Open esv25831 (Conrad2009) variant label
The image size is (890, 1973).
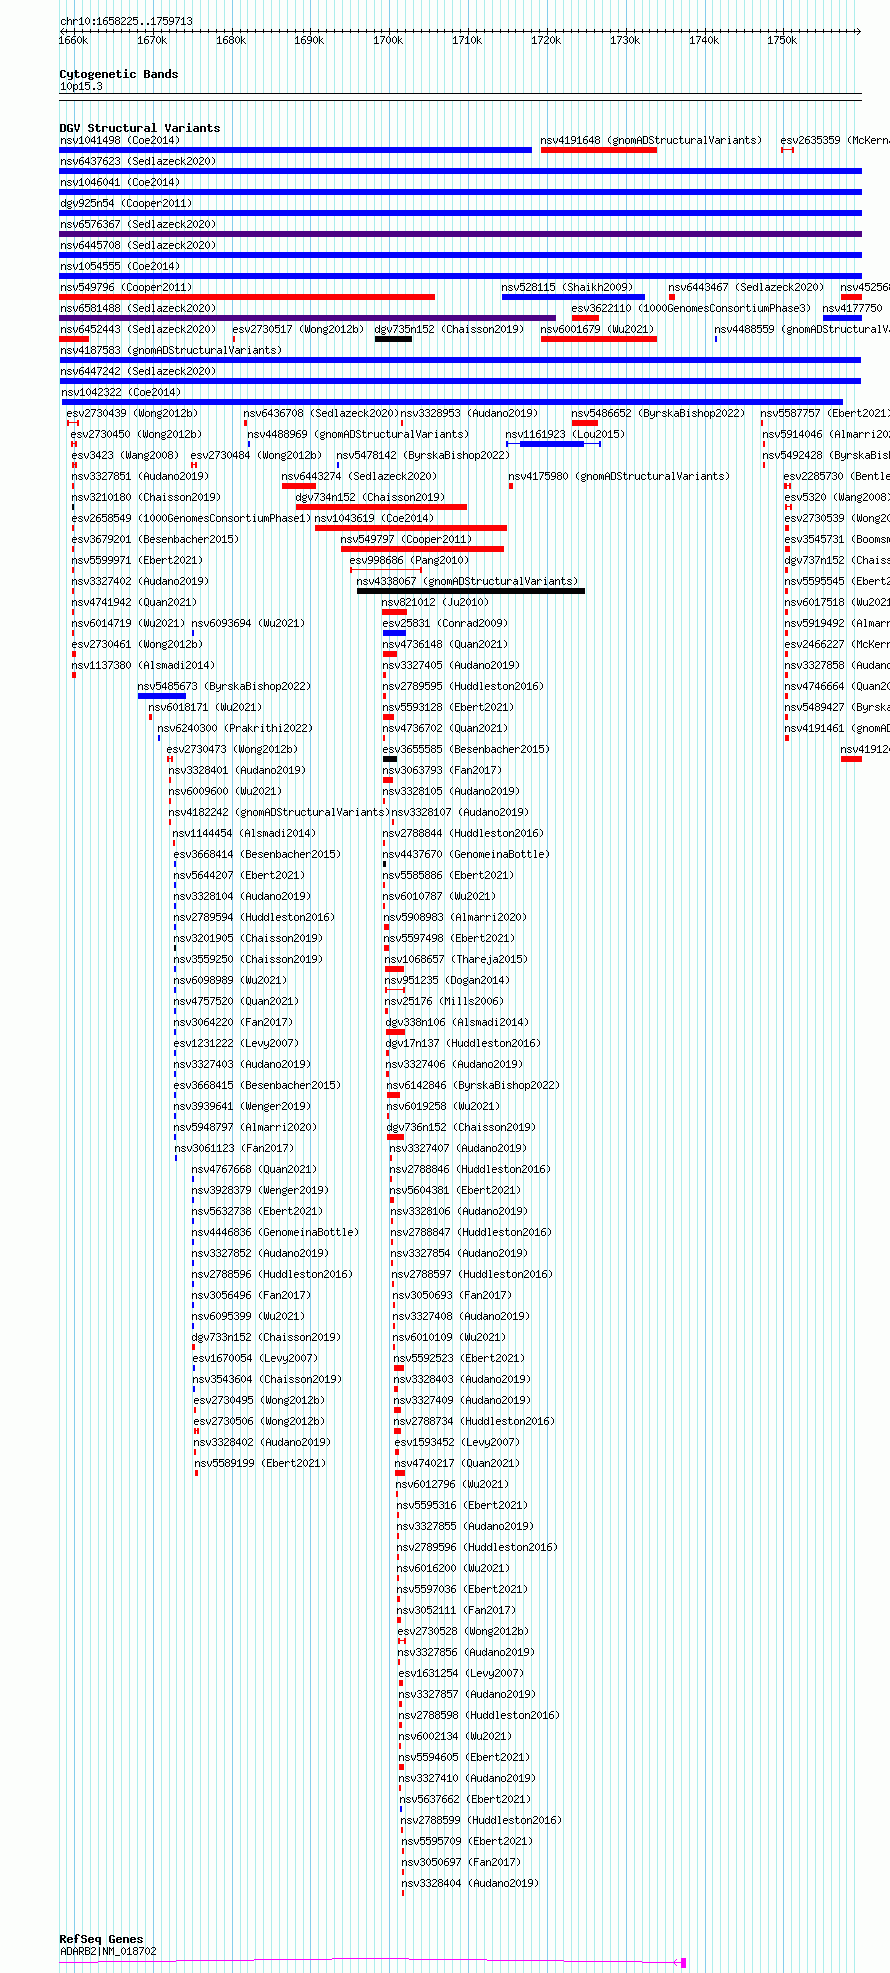[x=445, y=623]
